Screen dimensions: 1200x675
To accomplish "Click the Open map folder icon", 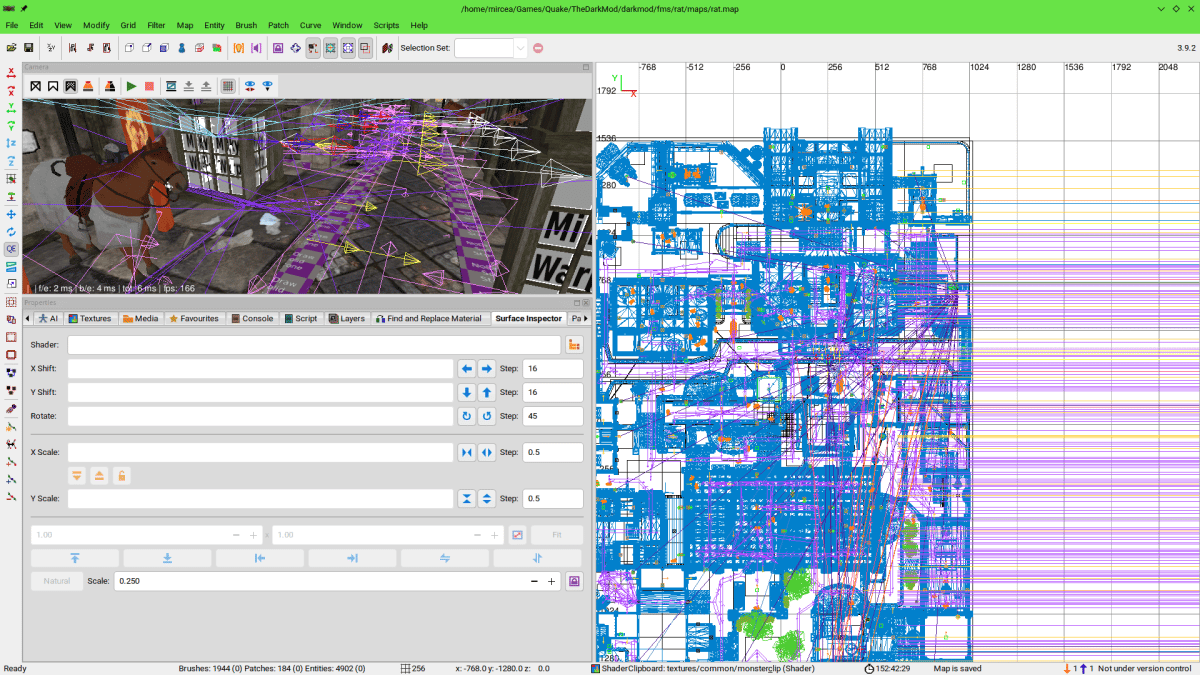I will pos(11,47).
